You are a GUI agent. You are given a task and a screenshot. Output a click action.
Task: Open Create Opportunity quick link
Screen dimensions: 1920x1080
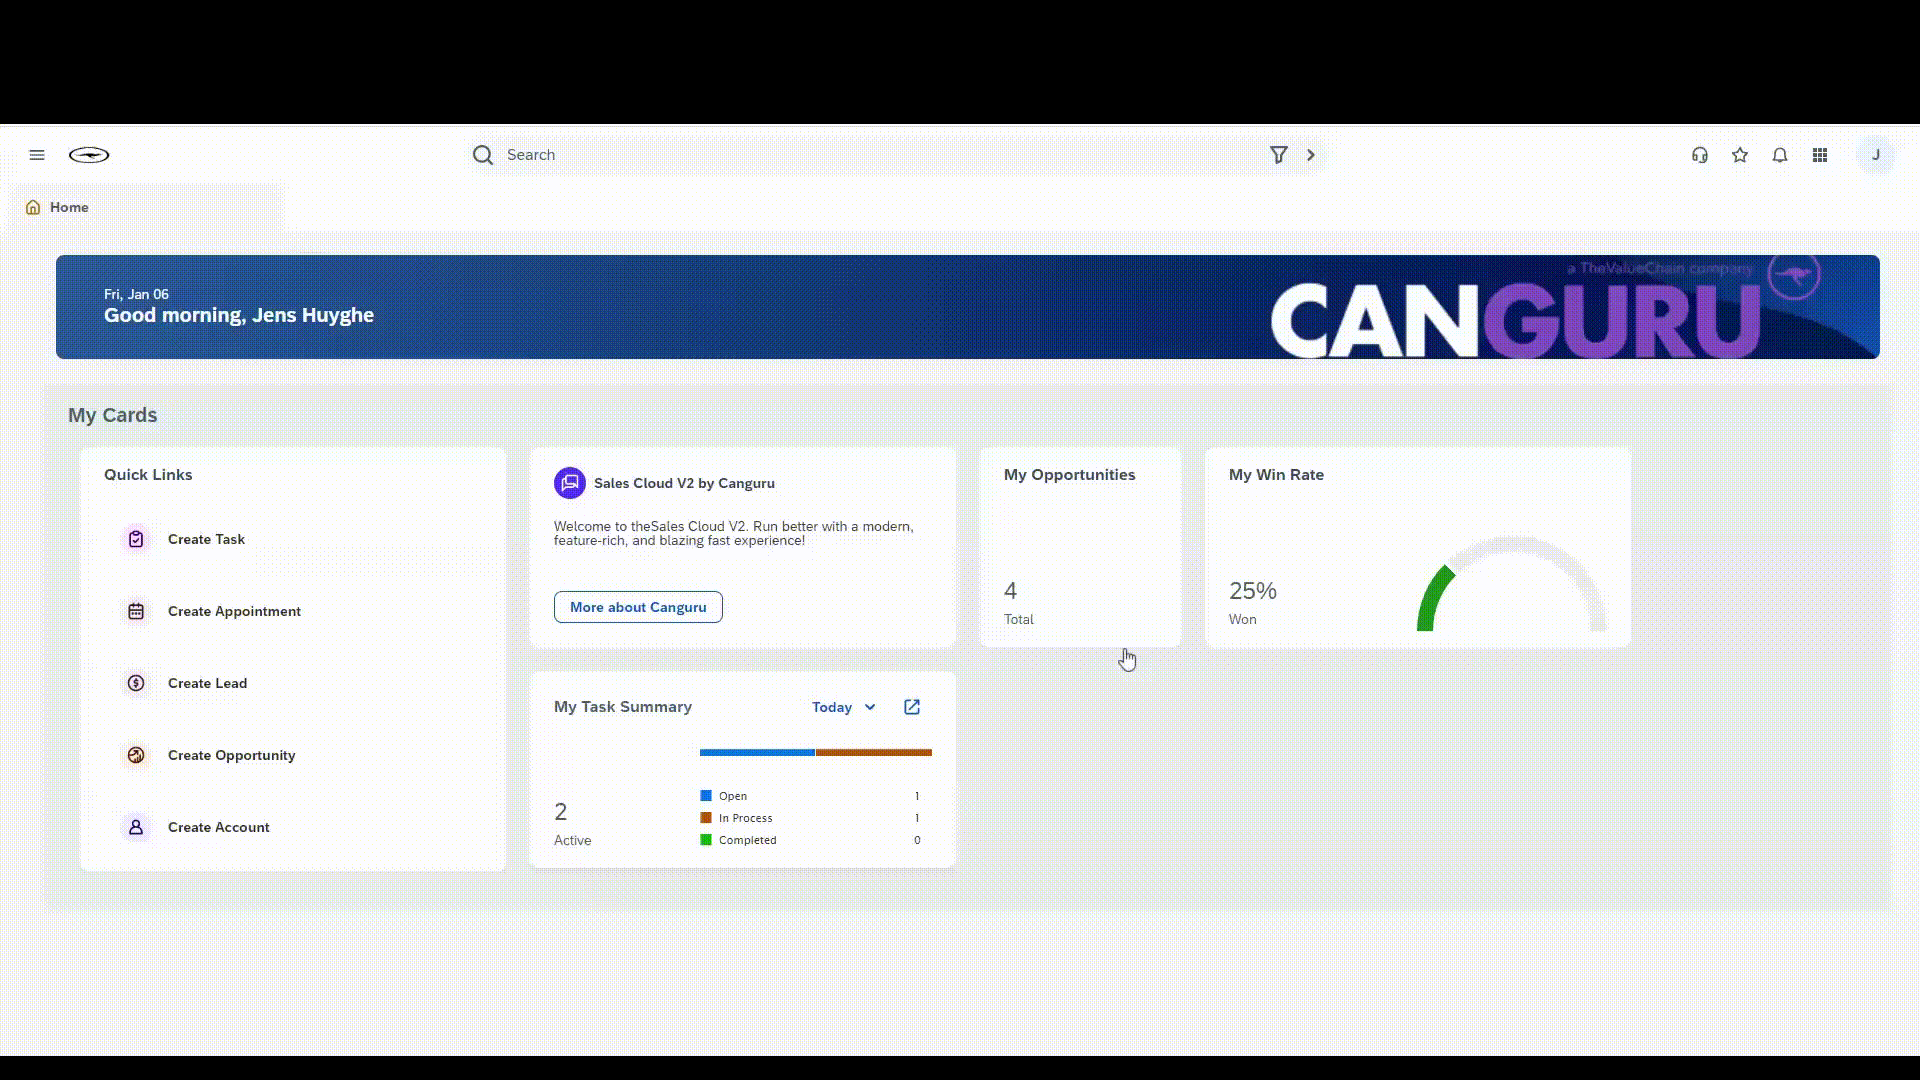231,755
